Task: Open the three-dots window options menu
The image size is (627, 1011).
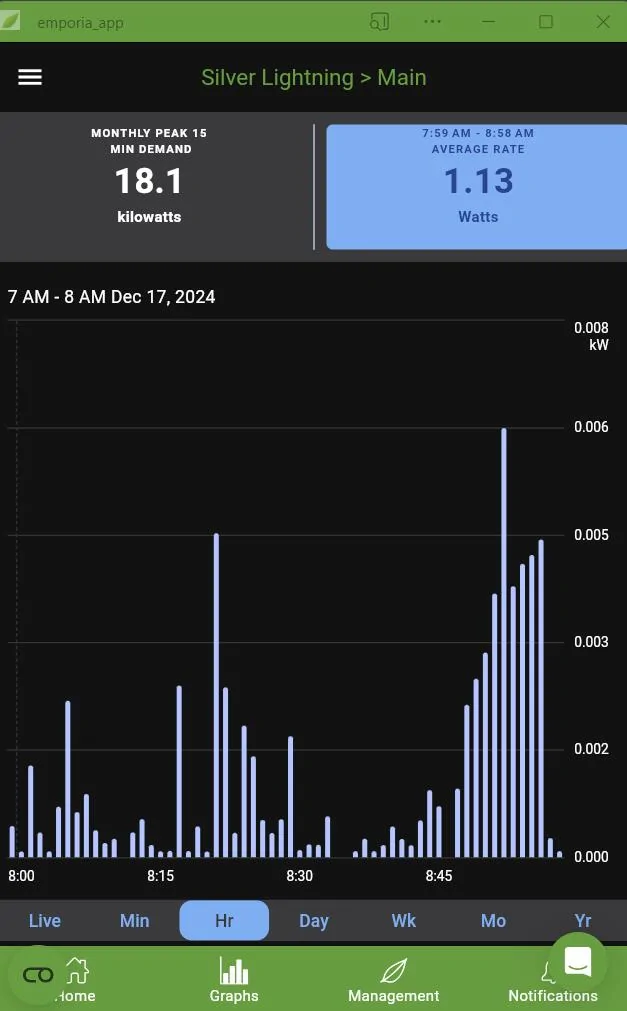Action: point(433,21)
